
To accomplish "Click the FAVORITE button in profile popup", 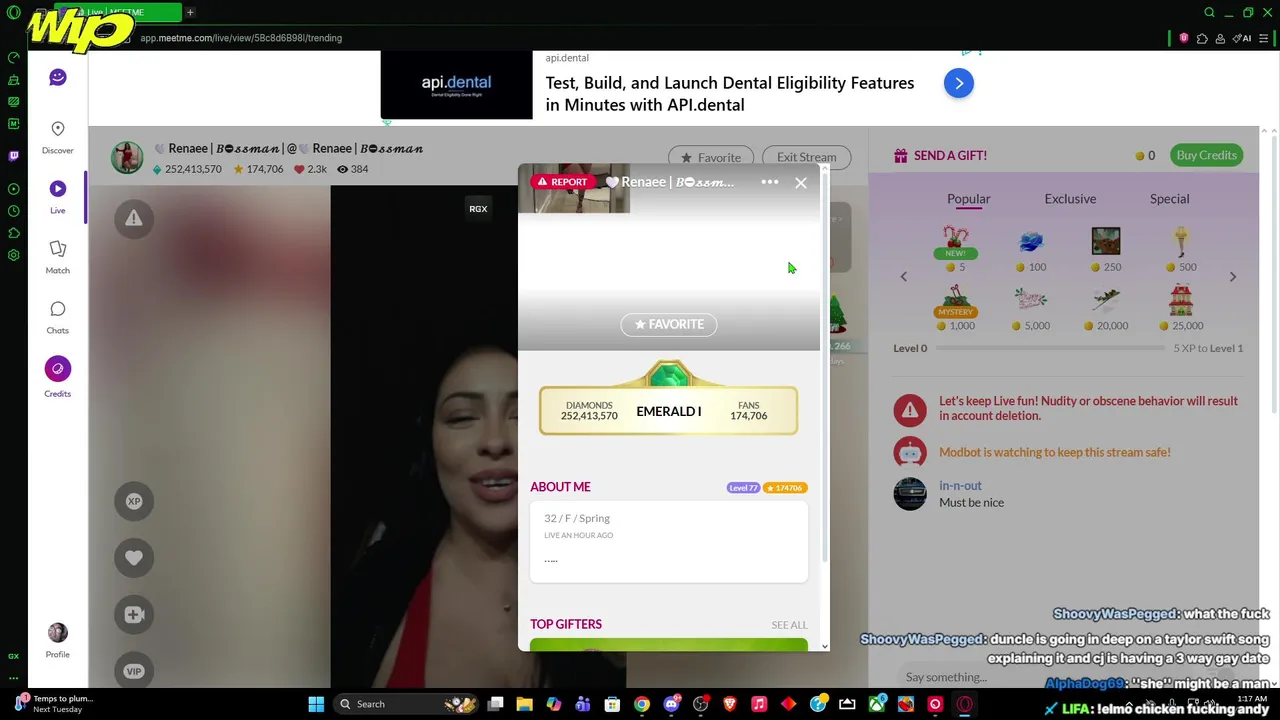I will click(x=669, y=324).
